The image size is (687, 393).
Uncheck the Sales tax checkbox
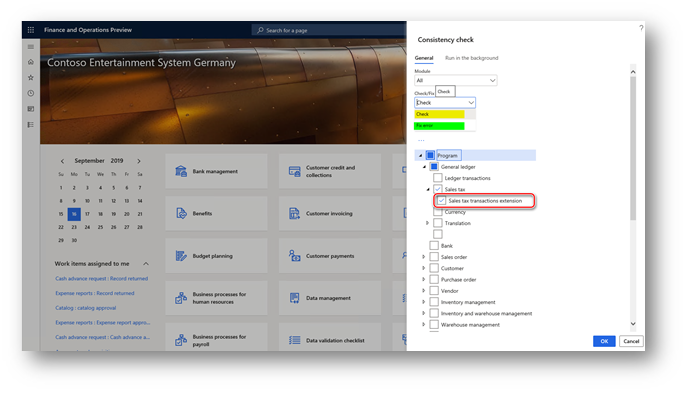coord(438,189)
